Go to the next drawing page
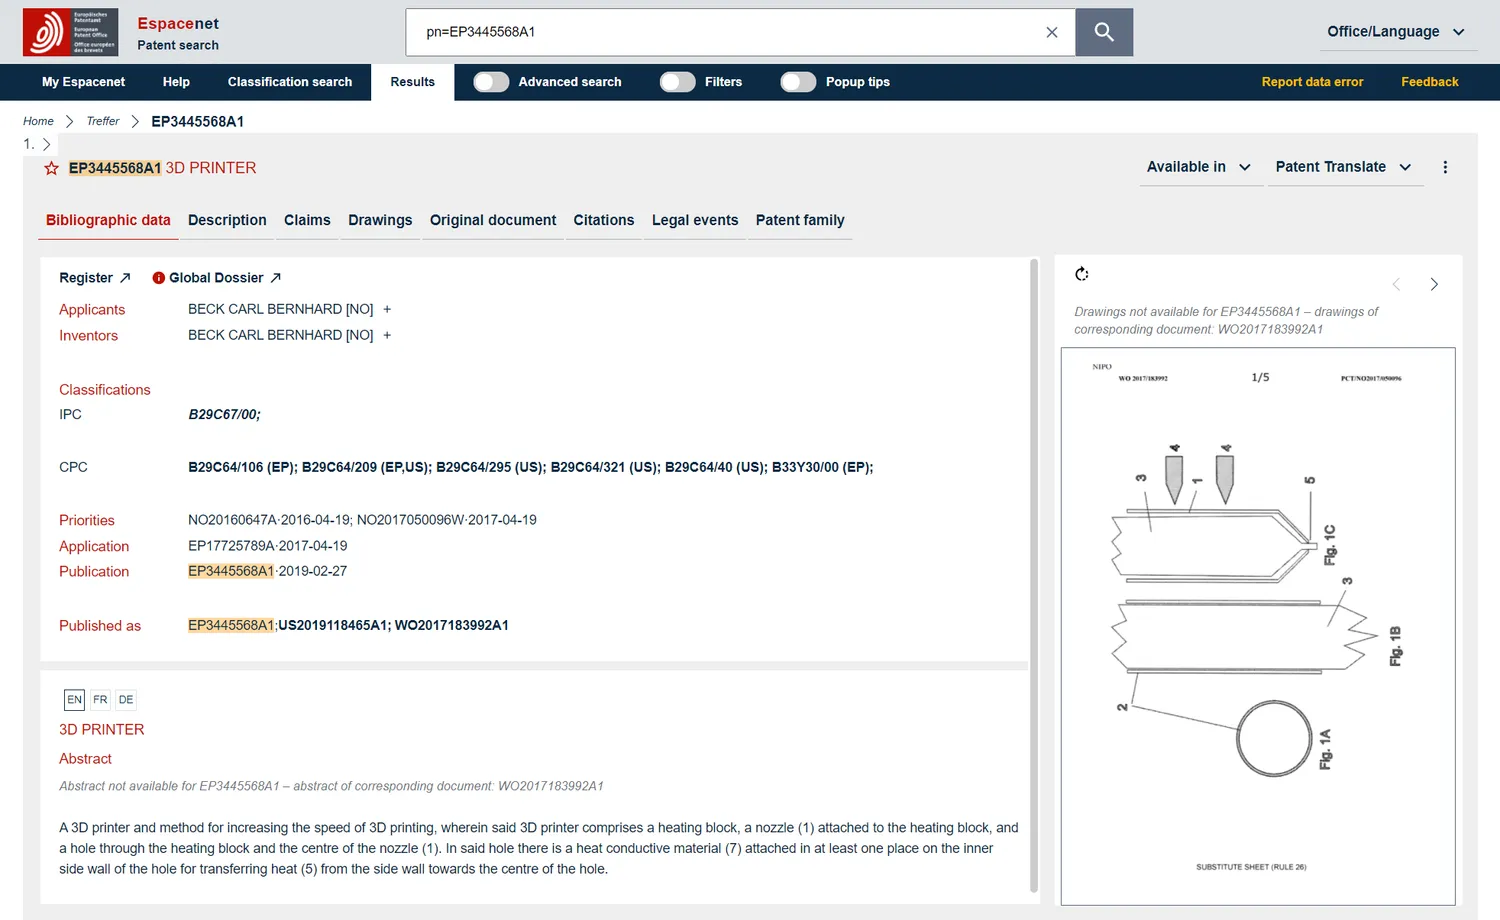This screenshot has width=1500, height=920. pyautogui.click(x=1434, y=284)
